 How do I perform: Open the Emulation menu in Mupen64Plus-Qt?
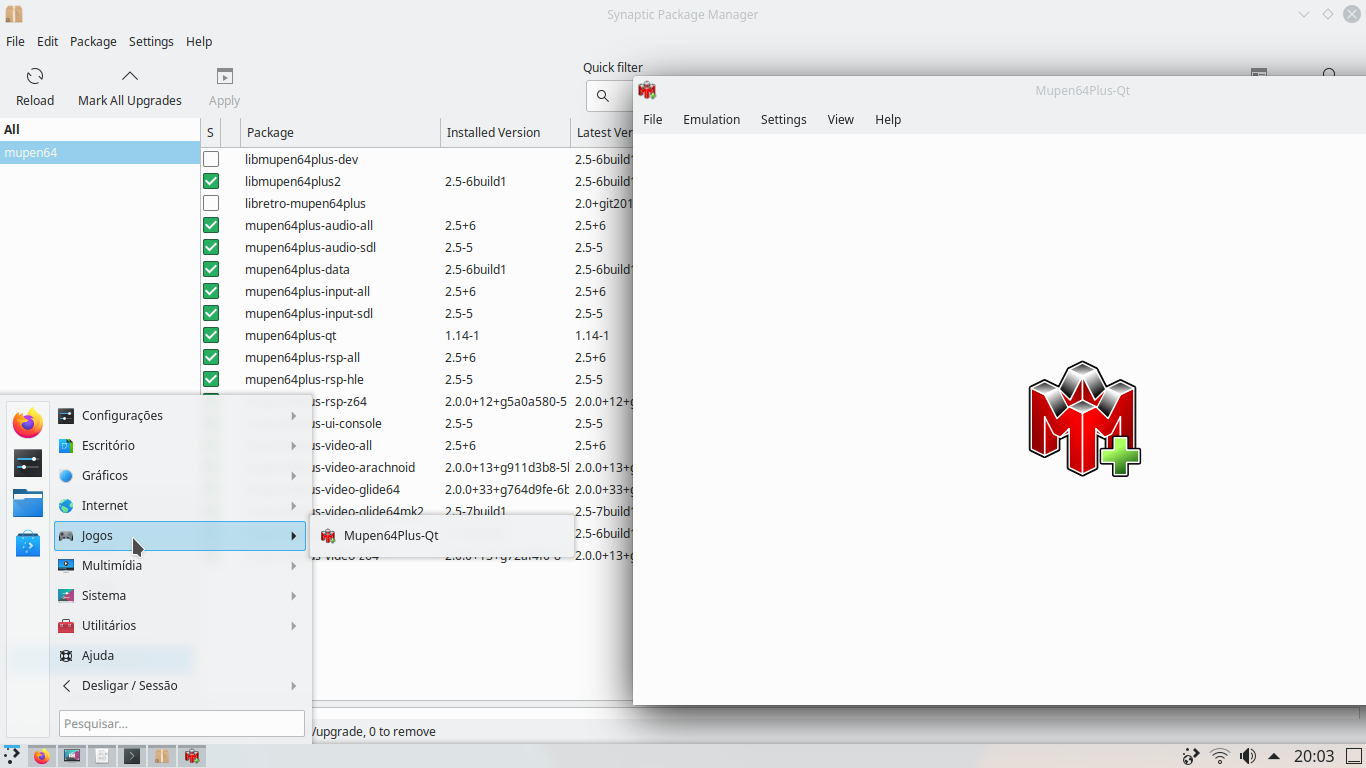pos(711,119)
